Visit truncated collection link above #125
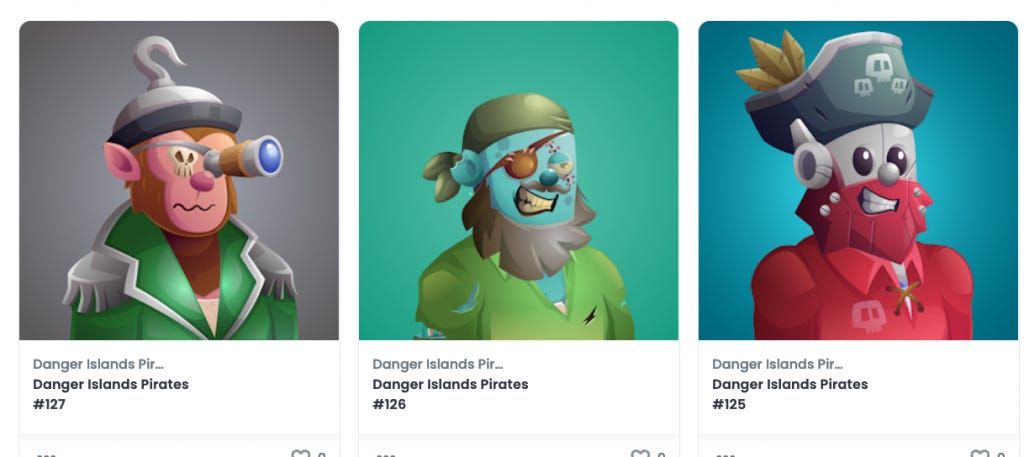 coord(777,364)
